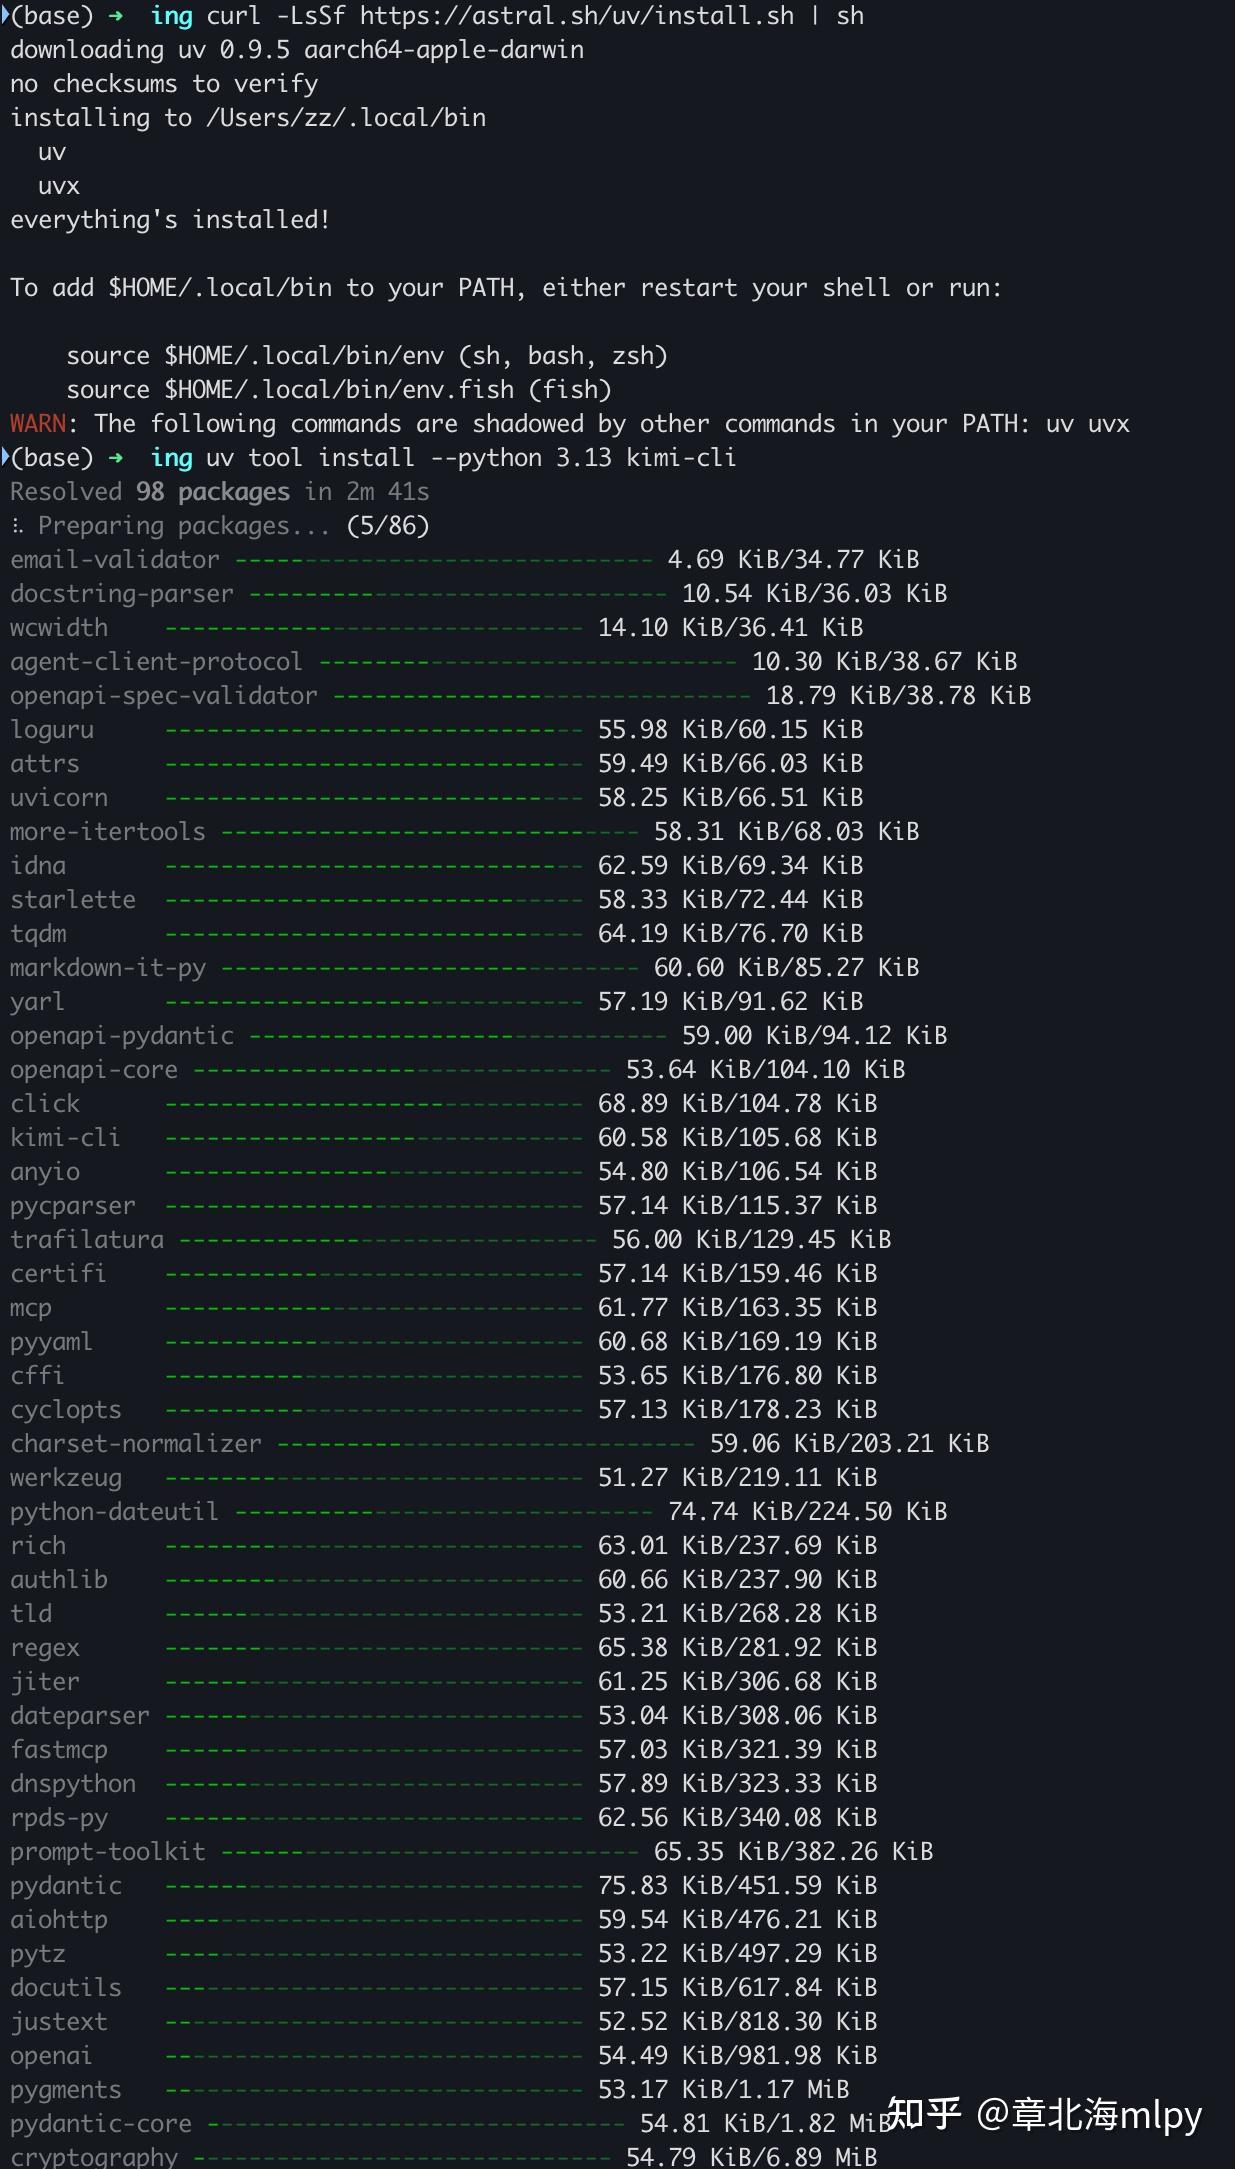Click the red WARN label
The image size is (1236, 2170).
[37, 424]
